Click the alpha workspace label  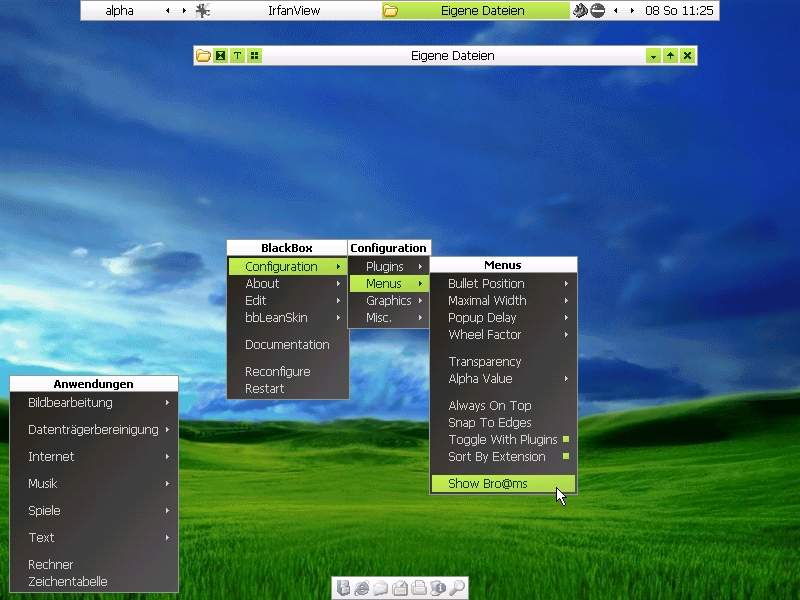[119, 10]
